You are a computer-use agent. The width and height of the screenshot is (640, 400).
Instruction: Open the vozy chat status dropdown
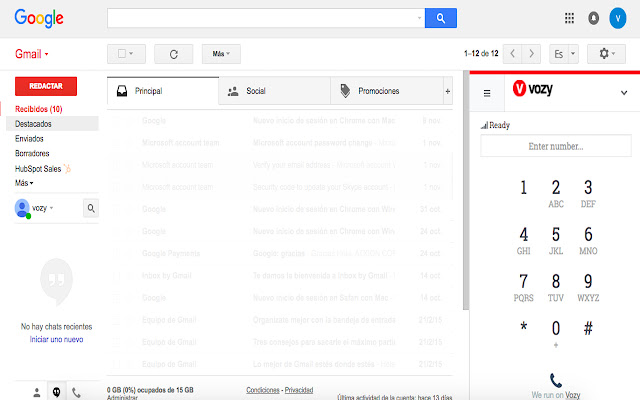(42, 208)
